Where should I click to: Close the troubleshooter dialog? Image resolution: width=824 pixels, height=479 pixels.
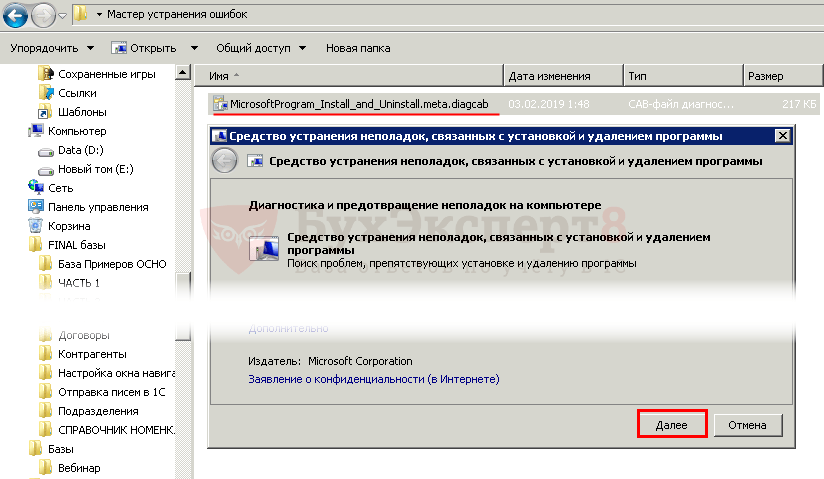[781, 136]
